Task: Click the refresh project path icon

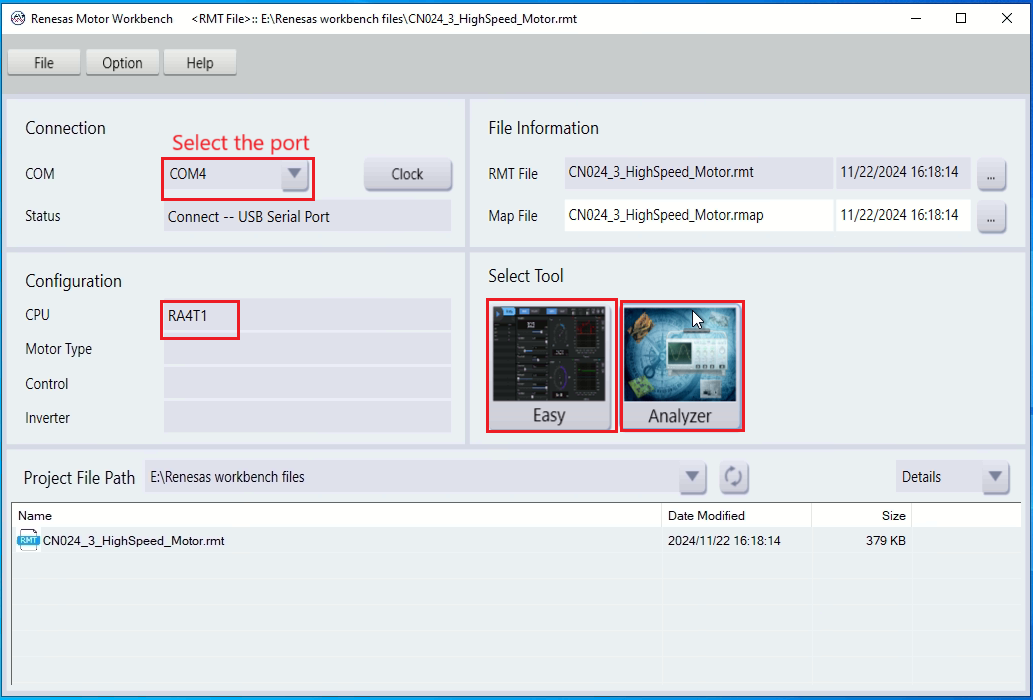Action: click(x=733, y=477)
